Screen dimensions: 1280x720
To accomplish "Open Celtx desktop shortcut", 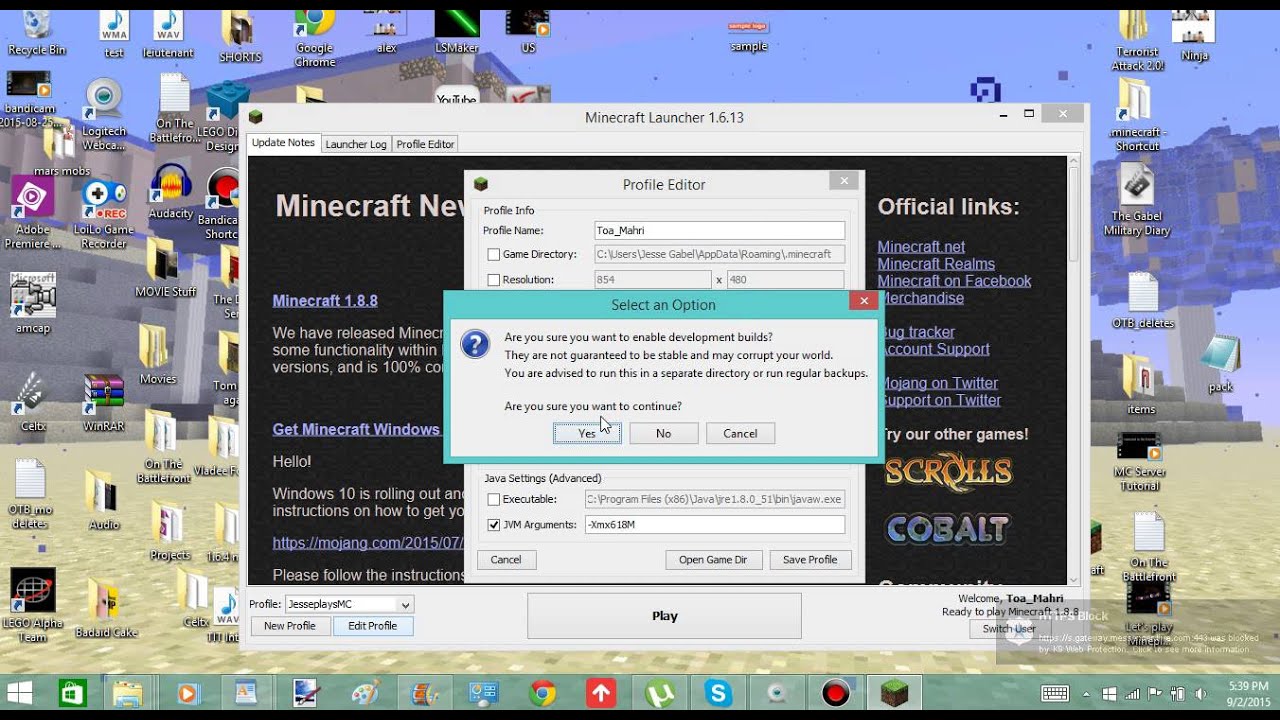I will [x=32, y=403].
